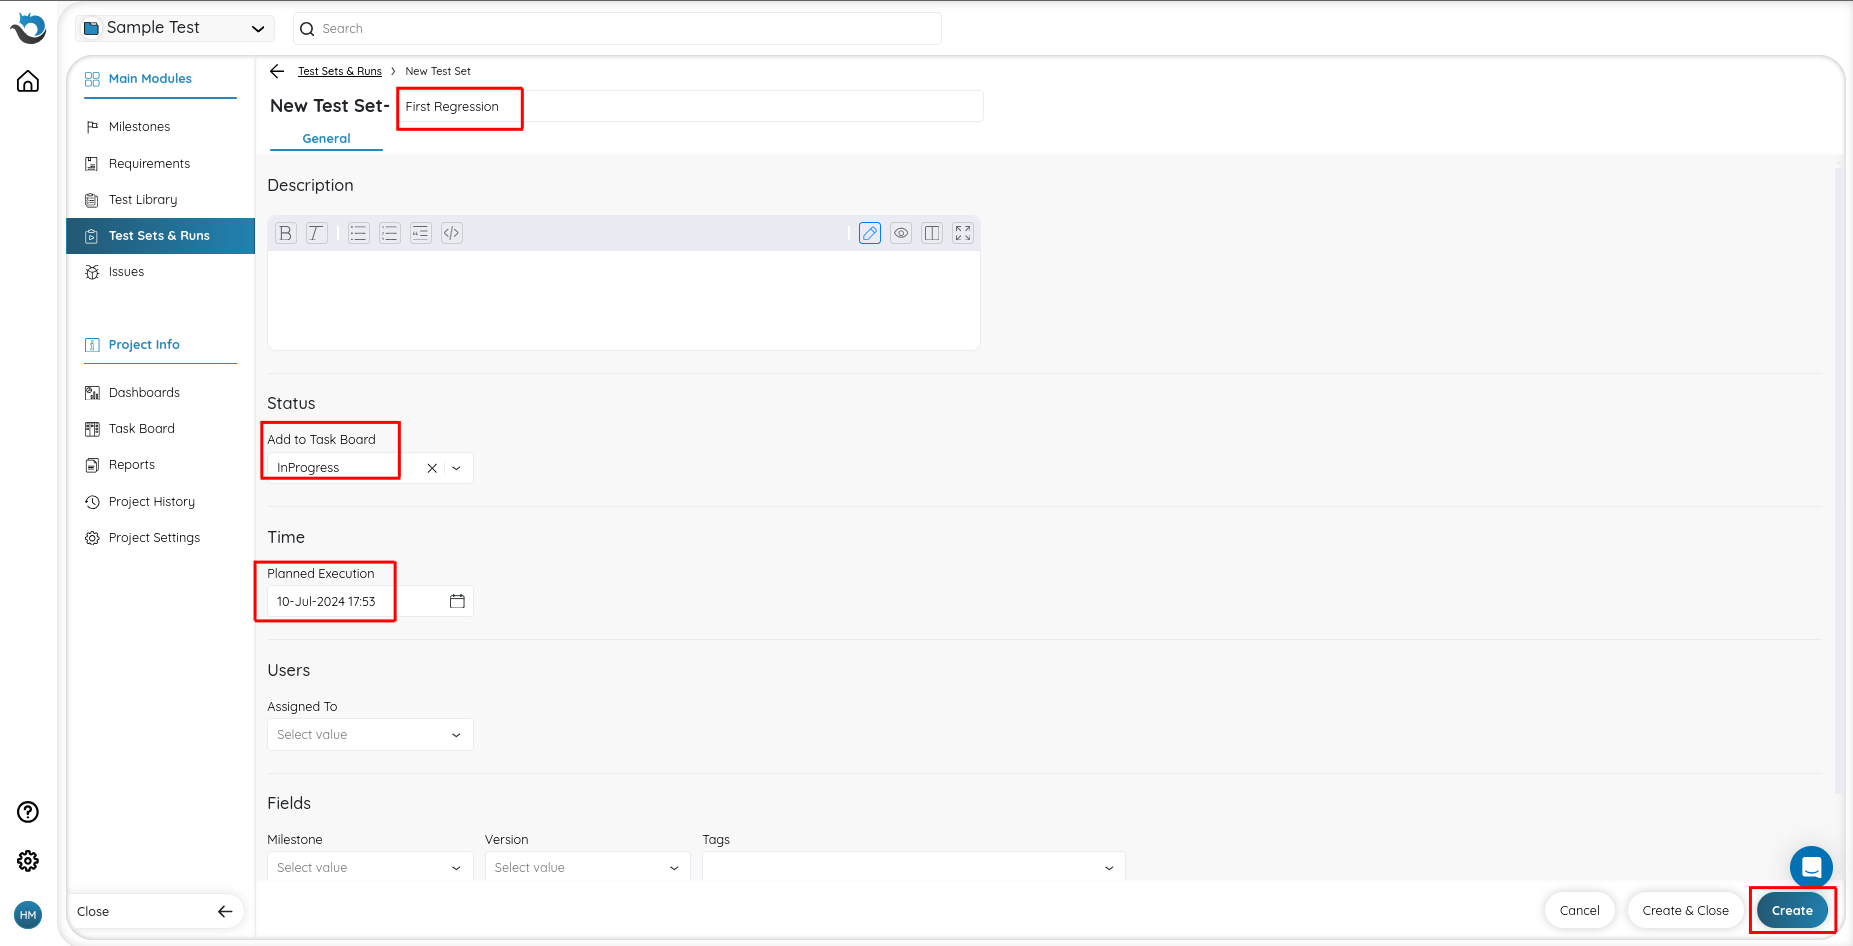
Task: Insert a code block in description
Action: click(452, 233)
